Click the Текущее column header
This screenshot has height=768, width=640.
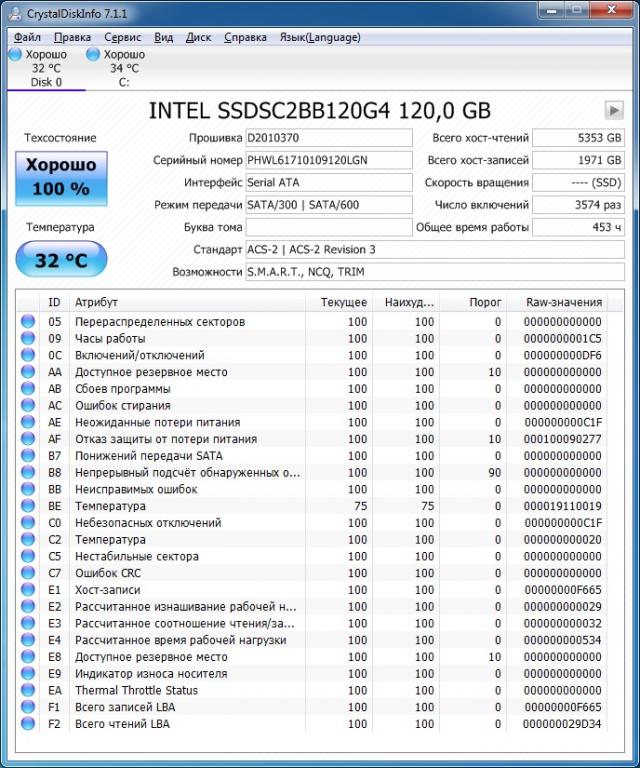[339, 302]
